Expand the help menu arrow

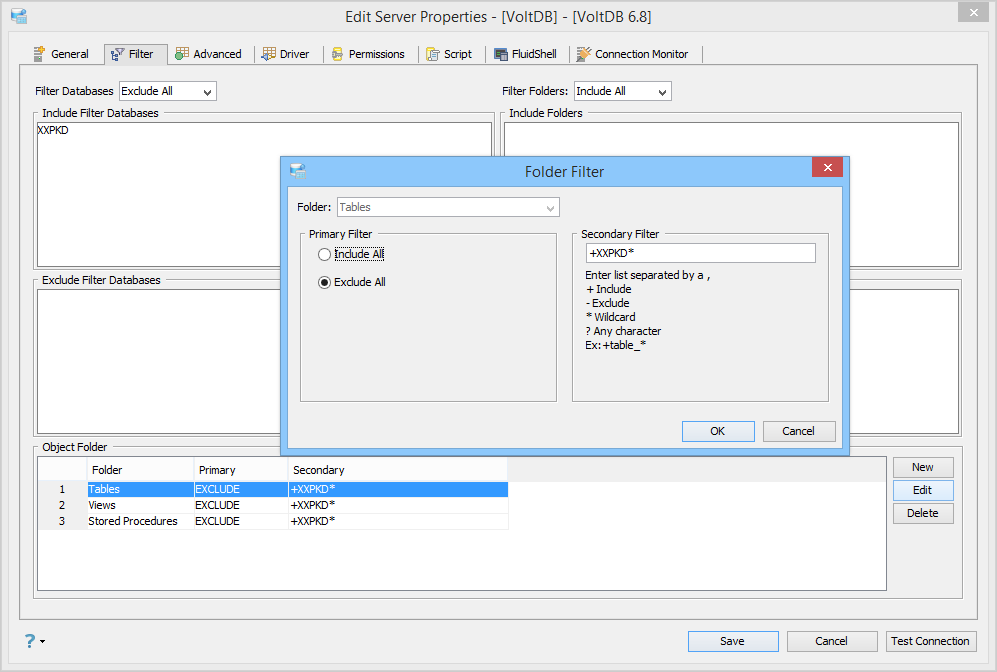43,641
